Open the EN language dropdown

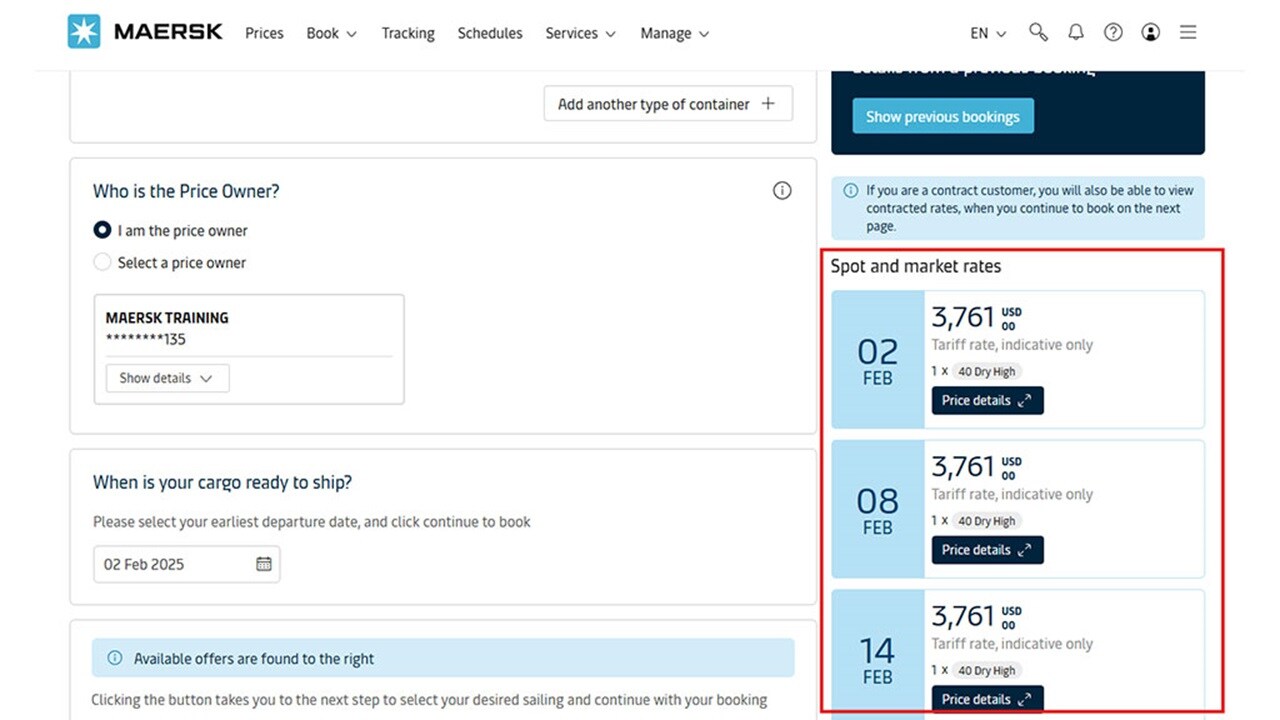pyautogui.click(x=986, y=32)
